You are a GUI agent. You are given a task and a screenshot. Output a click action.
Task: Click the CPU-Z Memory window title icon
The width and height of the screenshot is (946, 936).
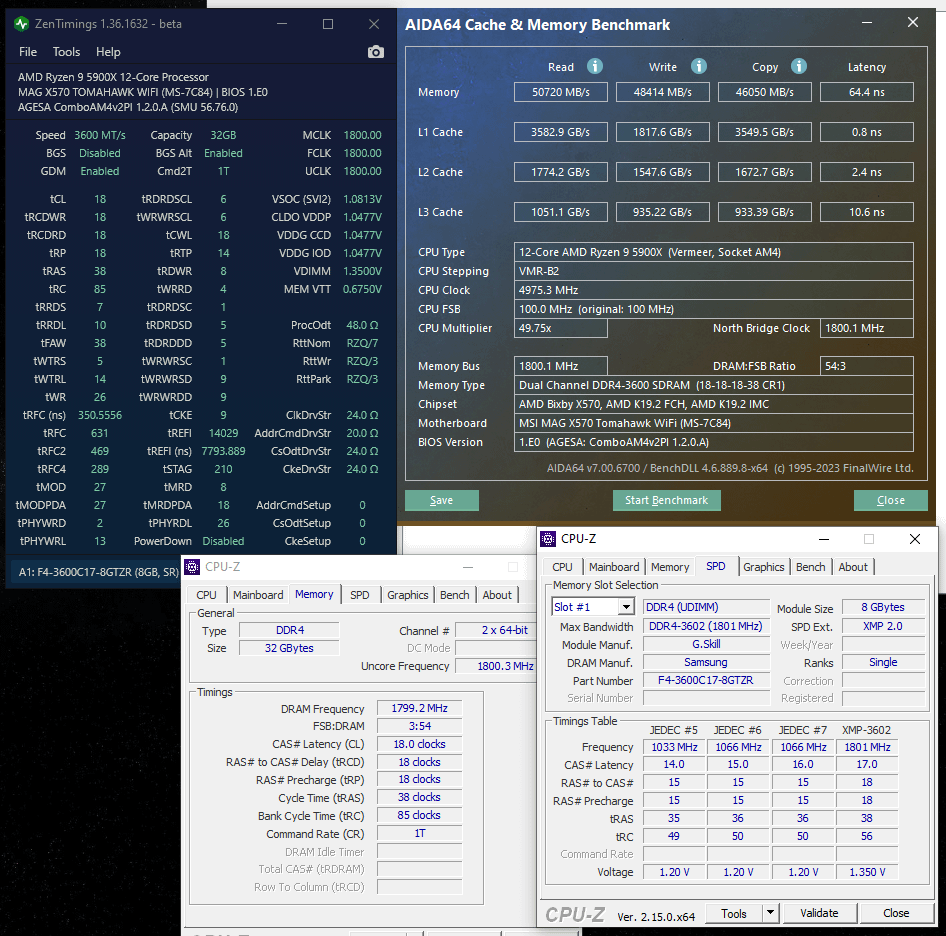click(192, 566)
